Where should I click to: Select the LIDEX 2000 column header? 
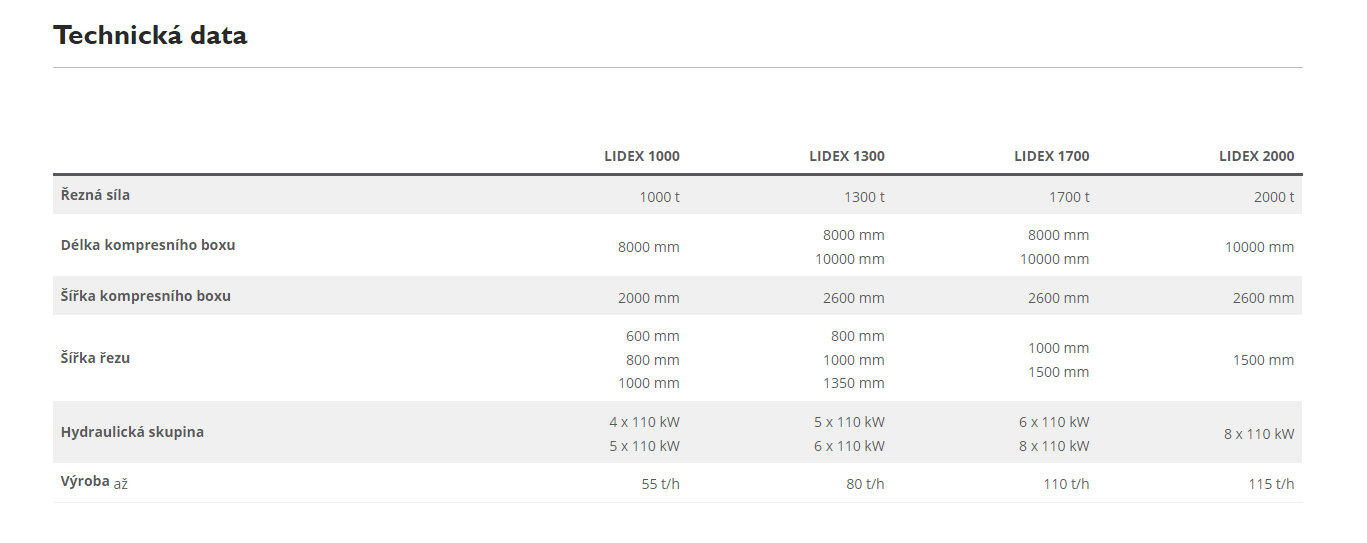1256,156
